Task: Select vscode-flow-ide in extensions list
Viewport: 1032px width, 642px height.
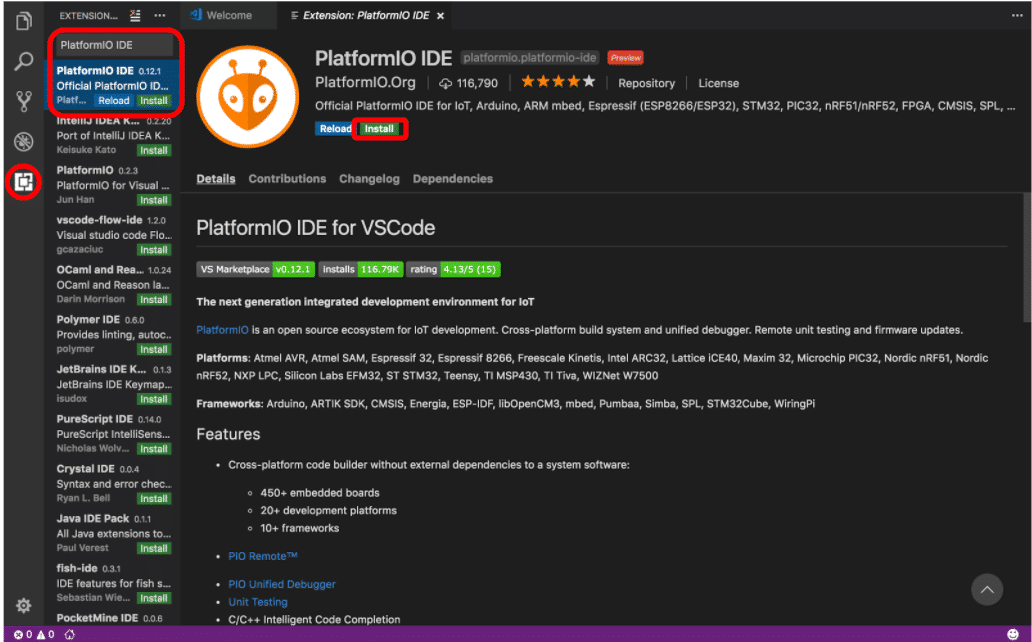Action: pyautogui.click(x=113, y=234)
